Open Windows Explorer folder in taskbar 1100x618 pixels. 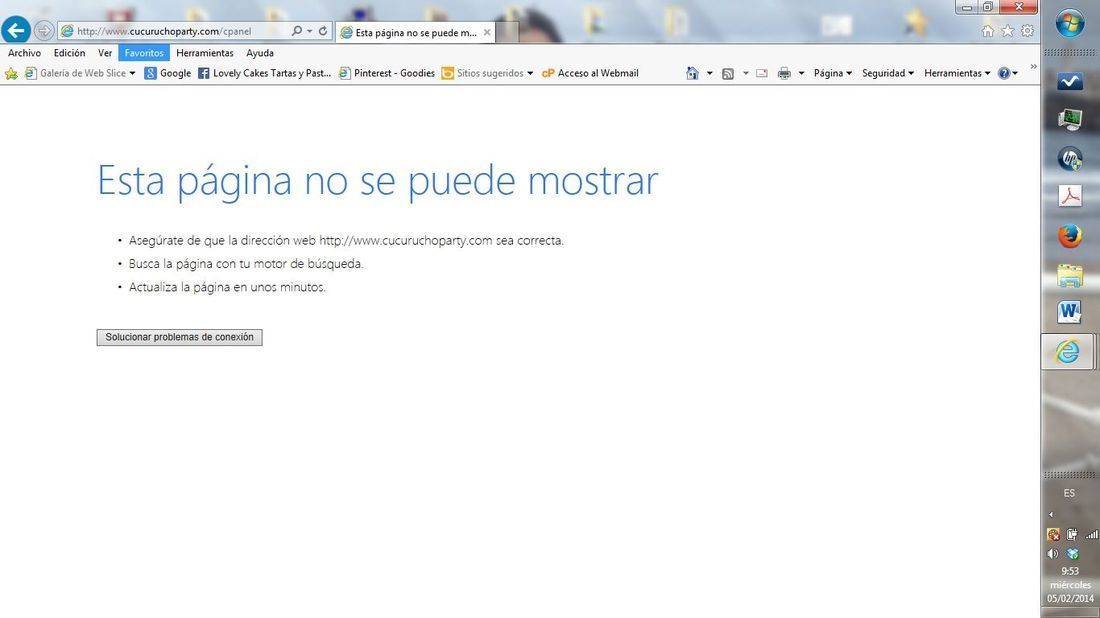[1070, 275]
